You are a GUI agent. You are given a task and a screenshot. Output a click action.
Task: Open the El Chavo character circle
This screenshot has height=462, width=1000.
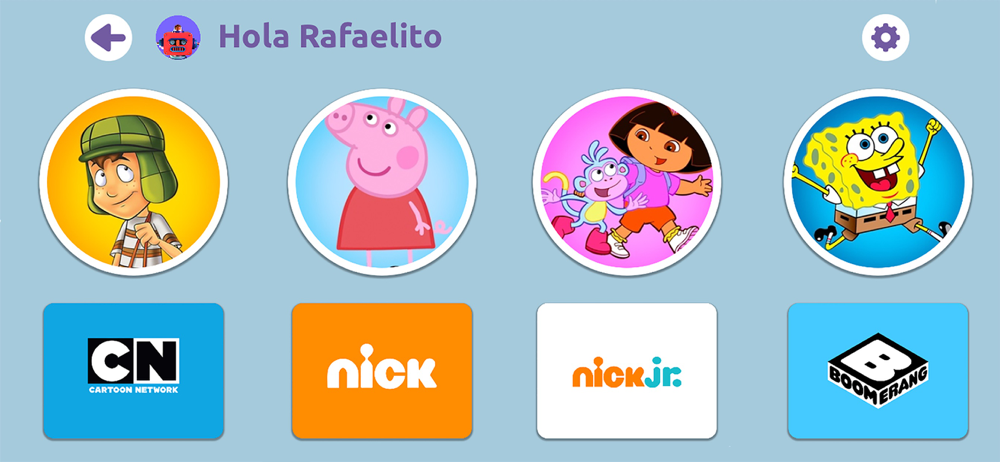click(133, 182)
